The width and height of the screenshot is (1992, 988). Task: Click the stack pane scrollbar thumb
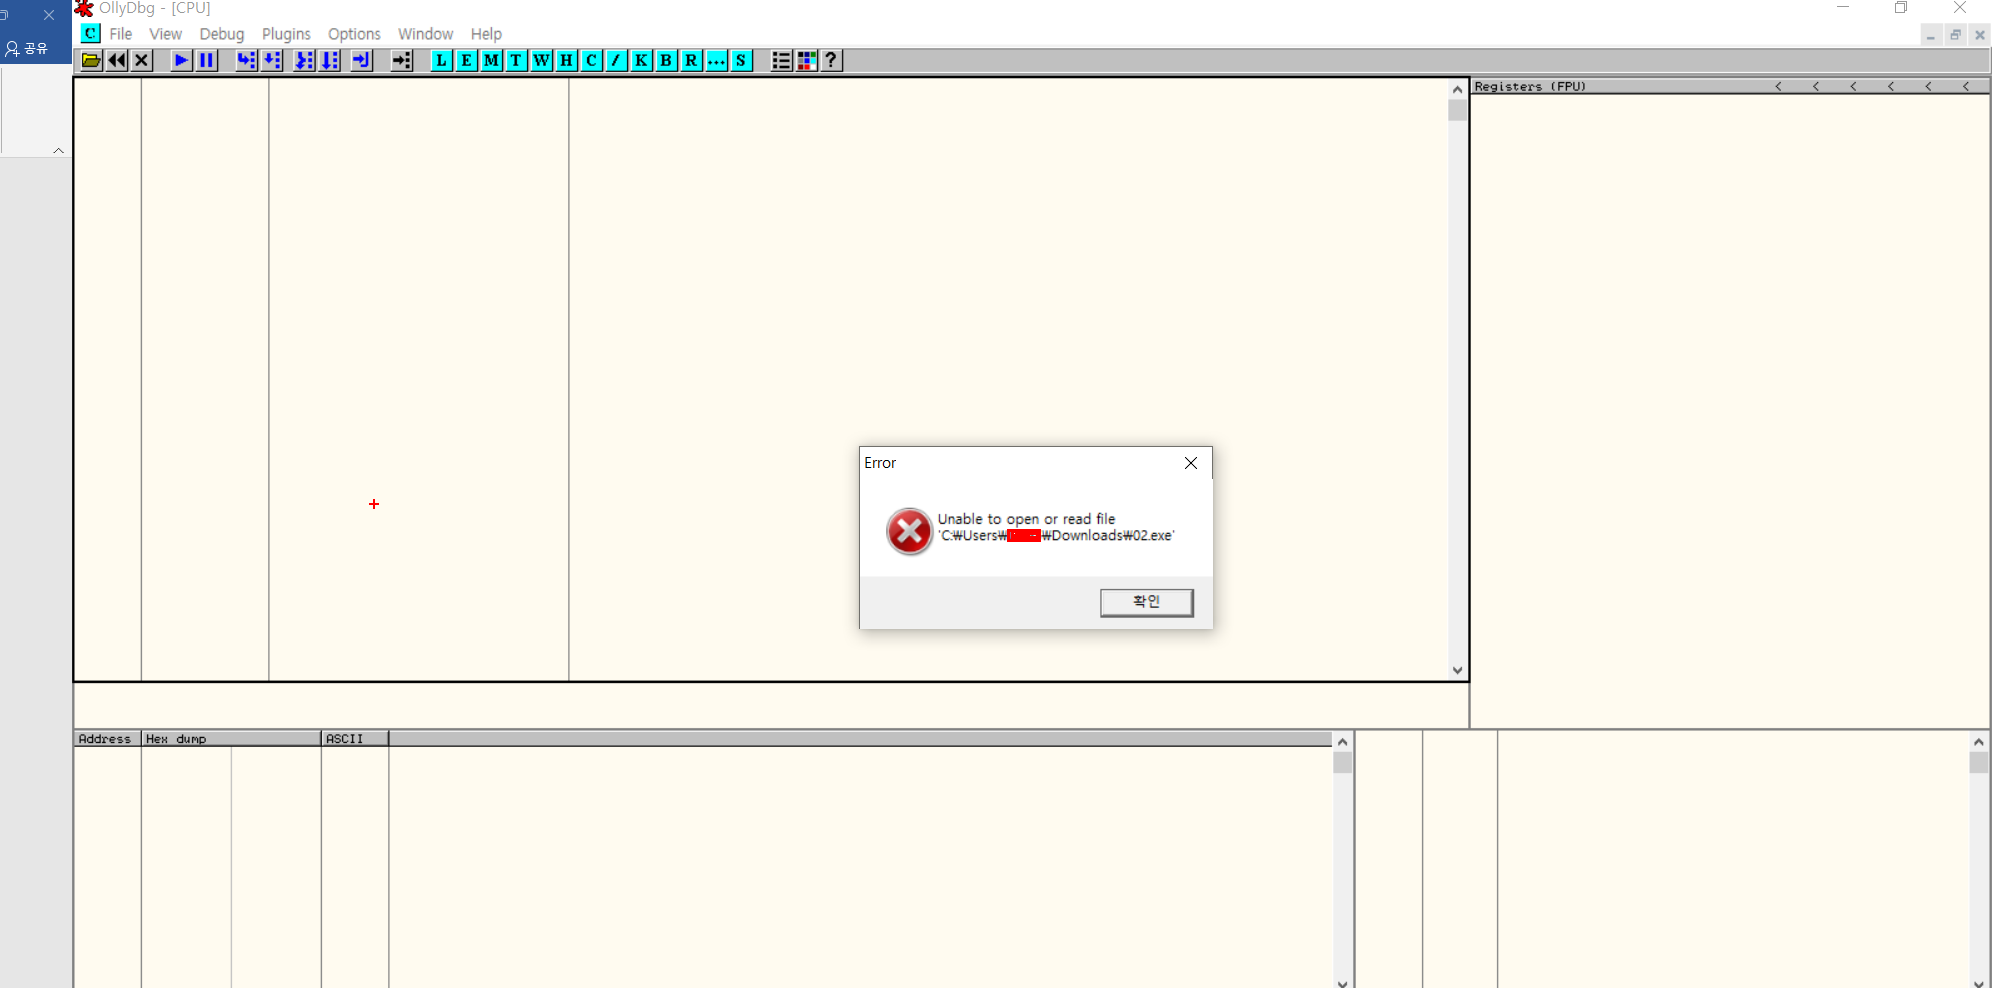[x=1978, y=762]
